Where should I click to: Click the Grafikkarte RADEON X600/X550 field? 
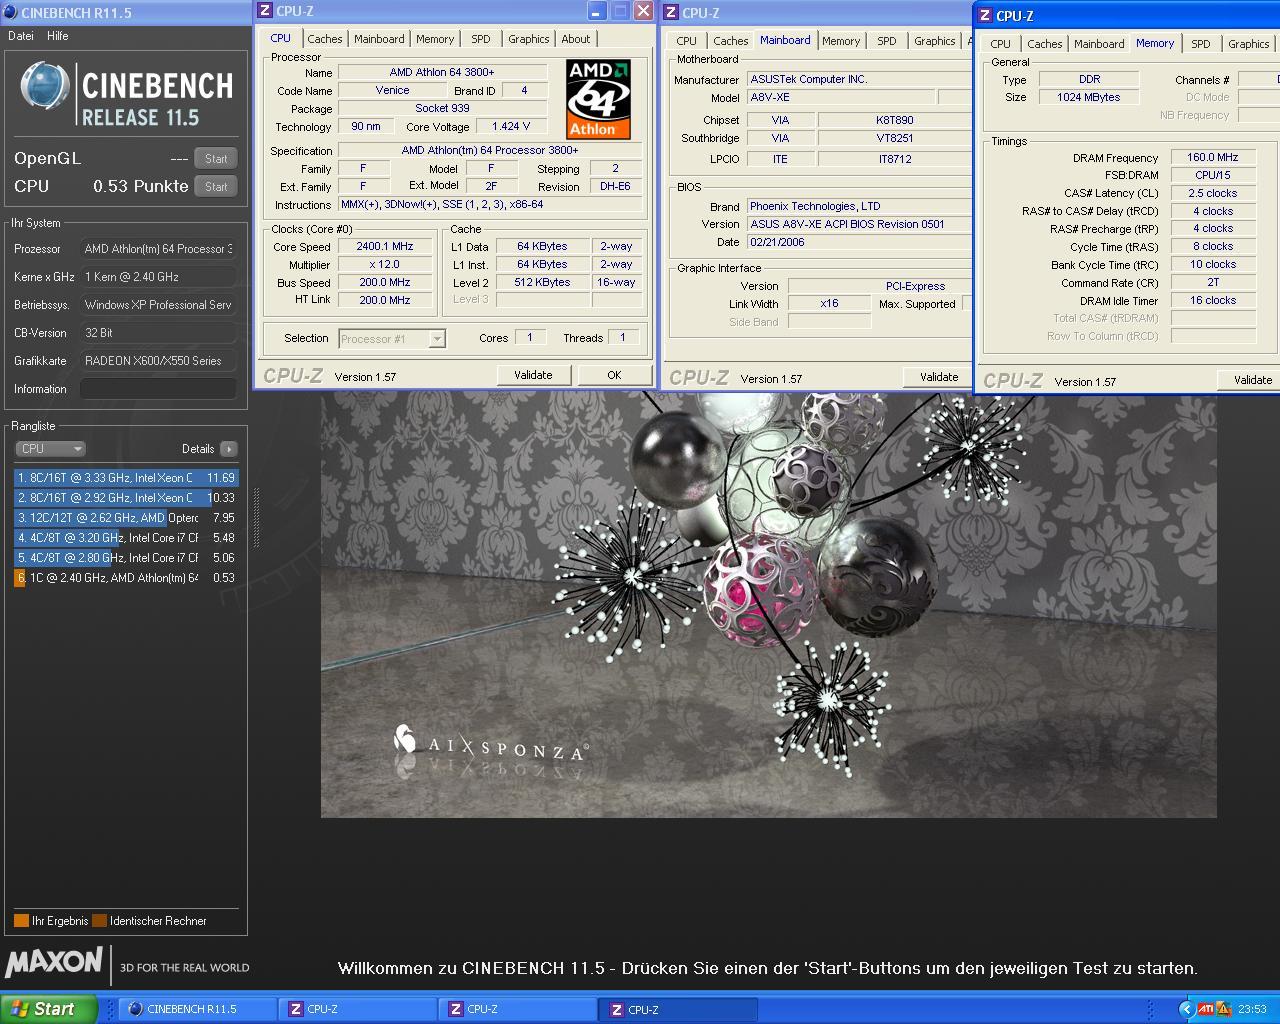coord(158,361)
